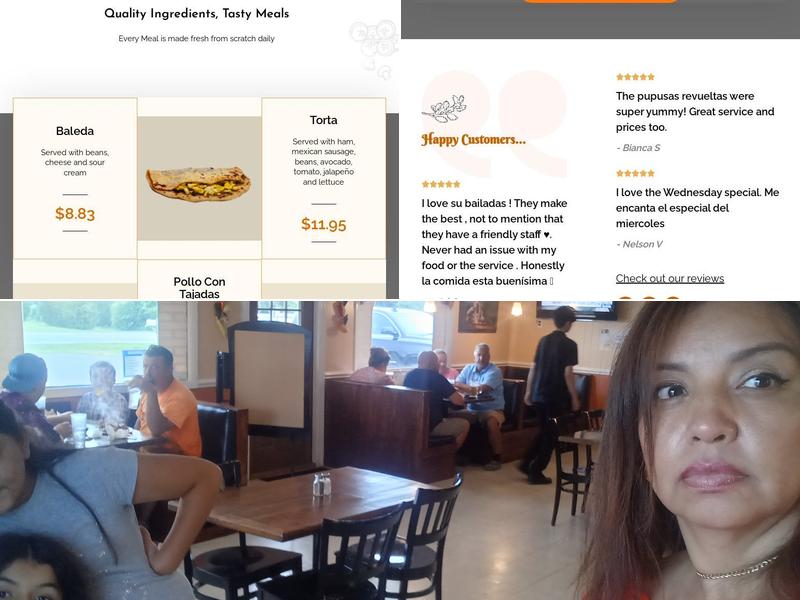Screen dimensions: 800x600
Task: Click the leaf sprig icon above Happy Customers
Action: [444, 109]
